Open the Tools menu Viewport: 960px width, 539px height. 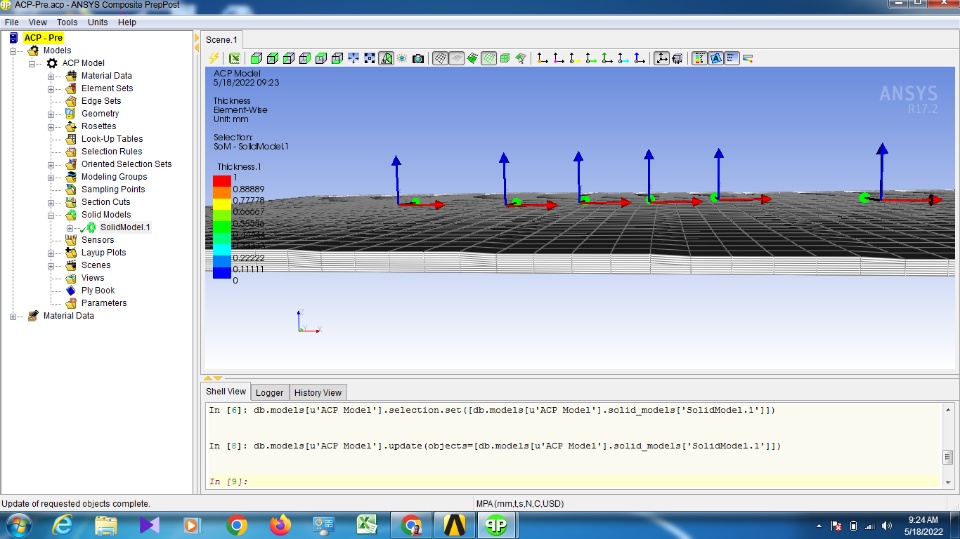tap(67, 21)
